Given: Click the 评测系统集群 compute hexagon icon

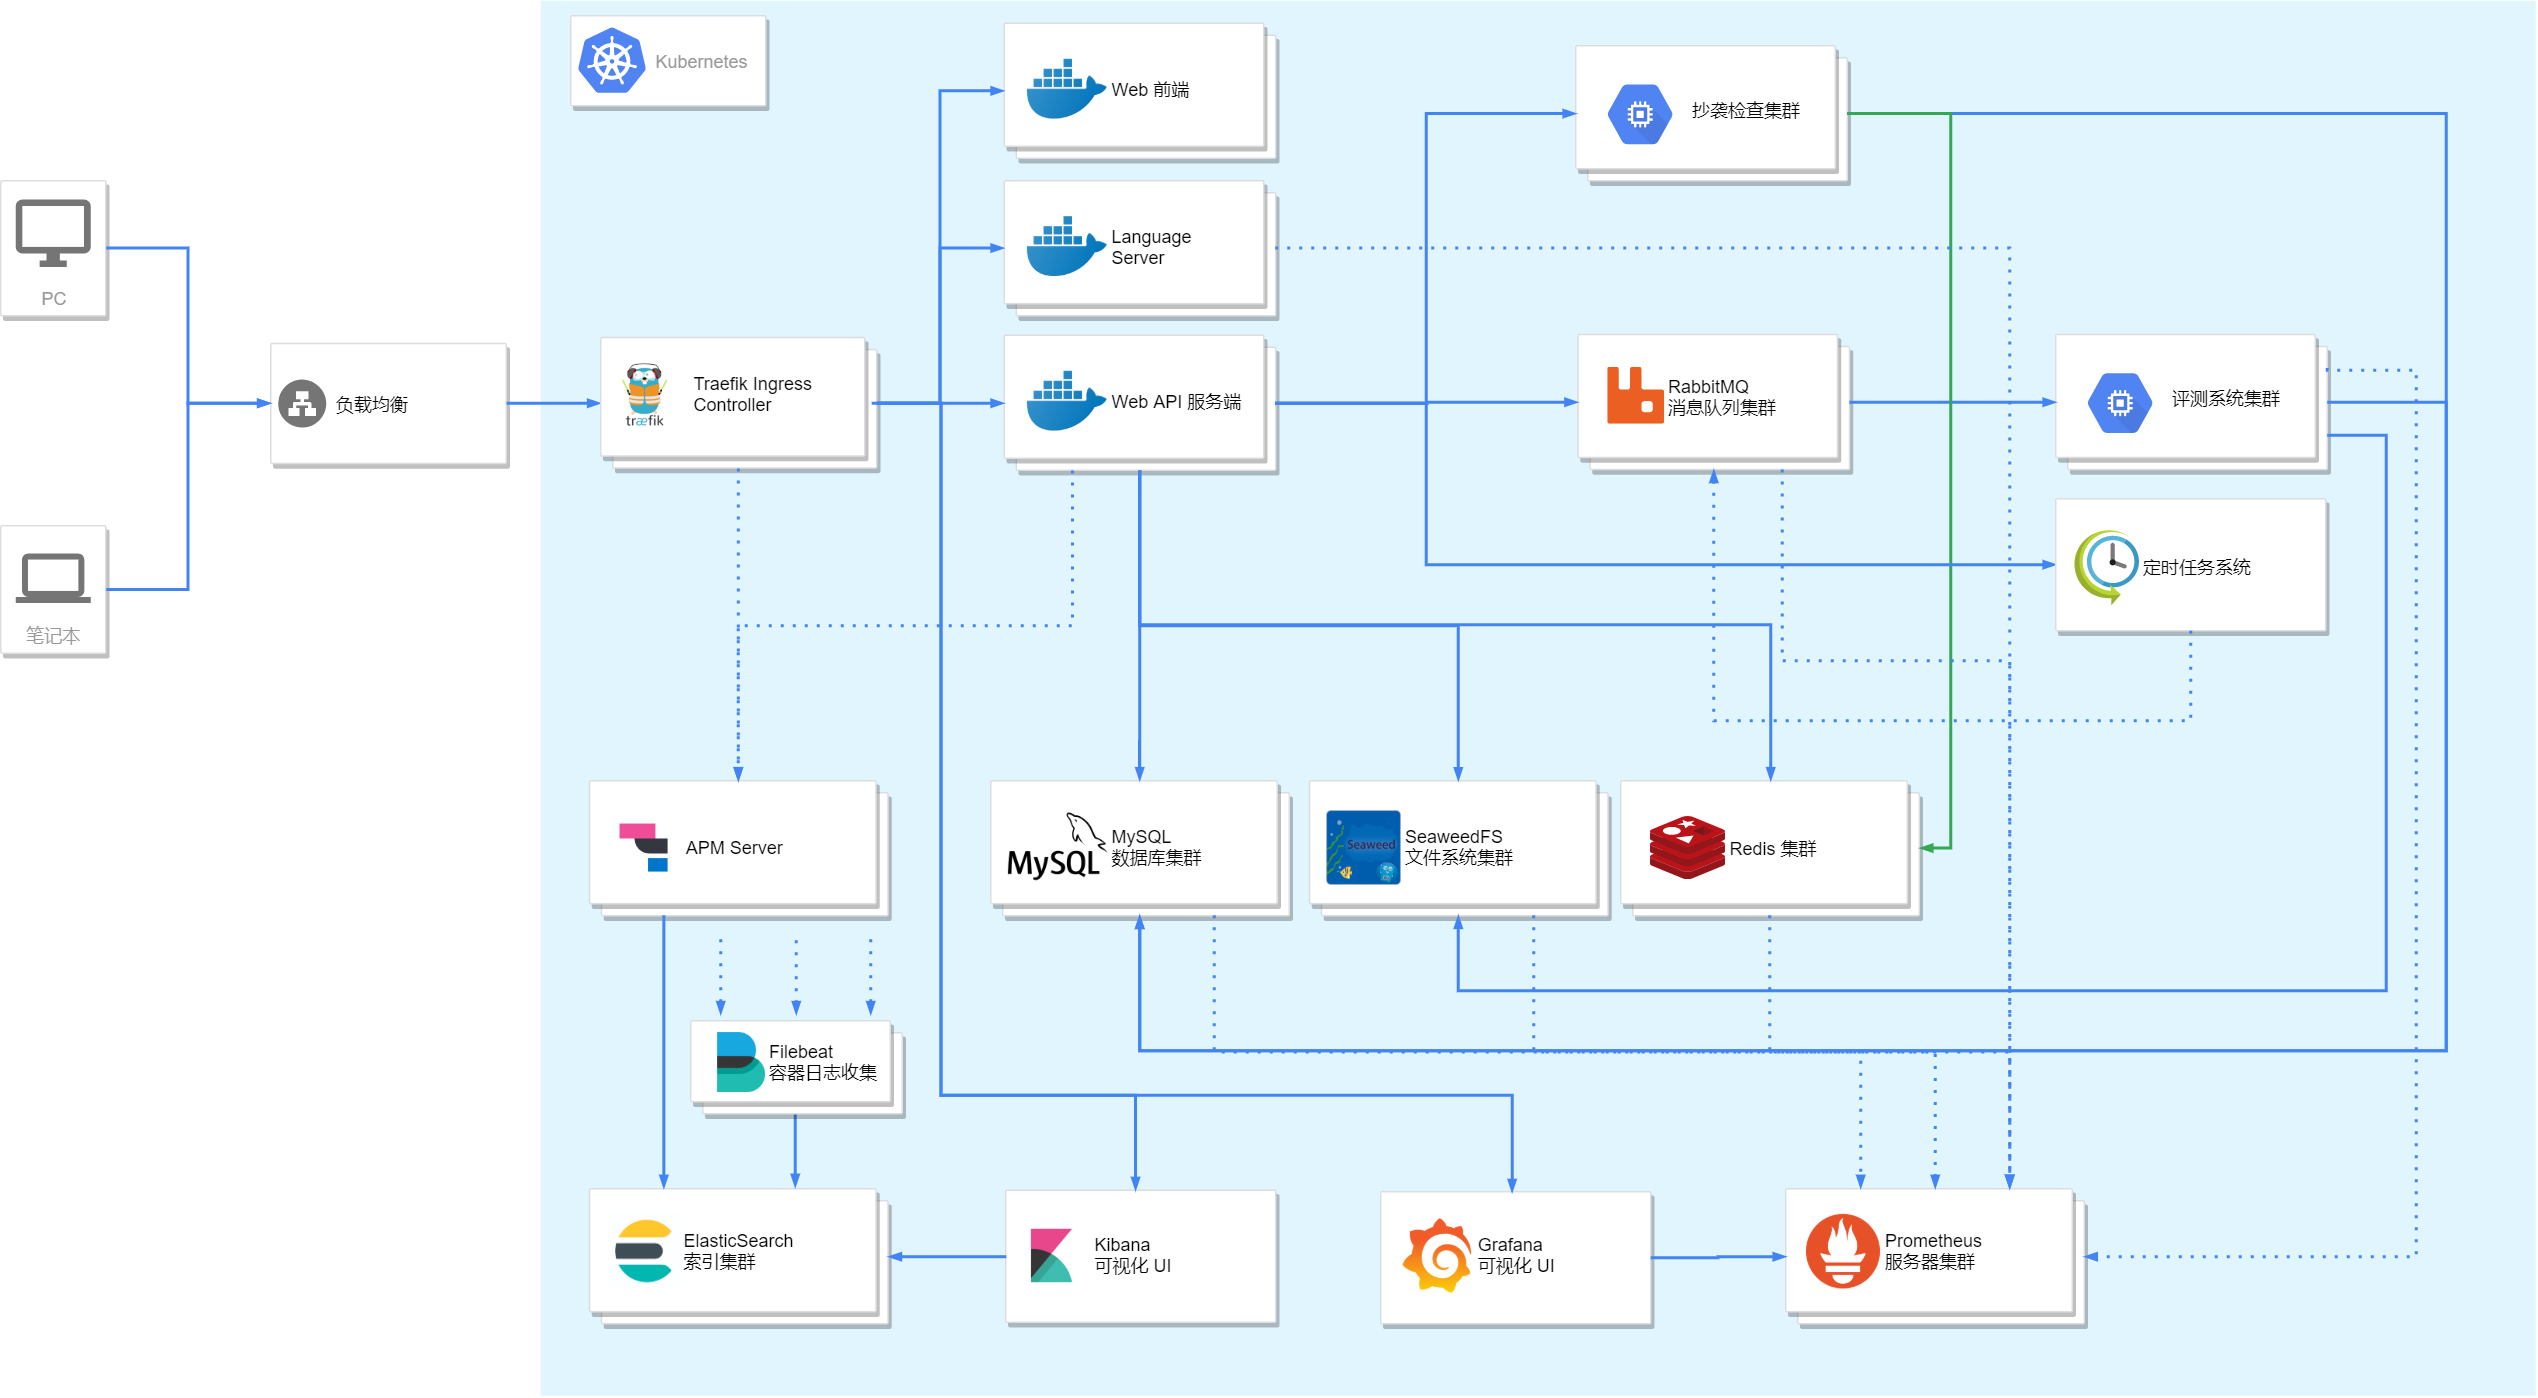Looking at the screenshot, I should coord(2120,403).
